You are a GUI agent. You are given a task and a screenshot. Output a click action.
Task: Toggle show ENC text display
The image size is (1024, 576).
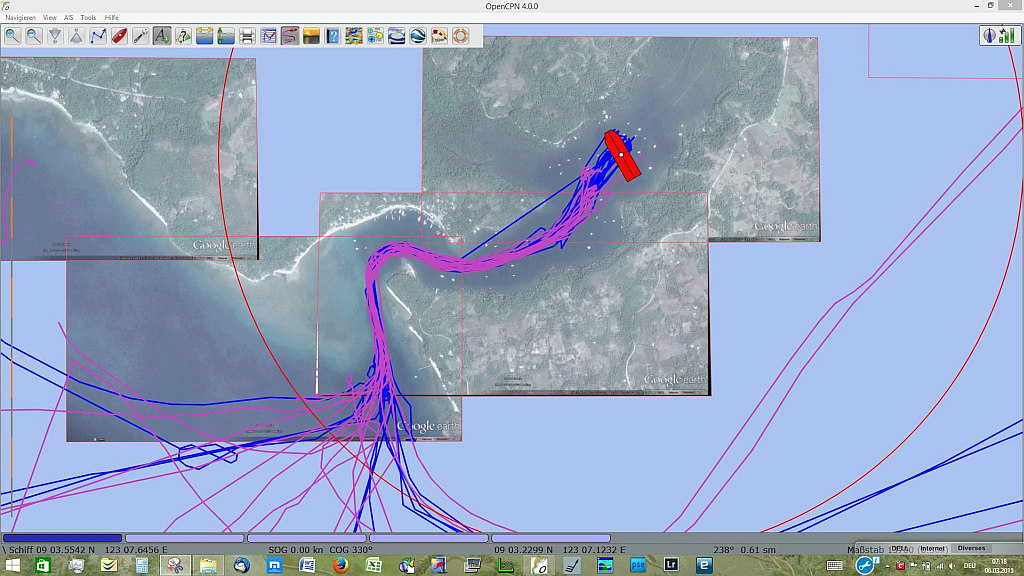click(x=162, y=36)
